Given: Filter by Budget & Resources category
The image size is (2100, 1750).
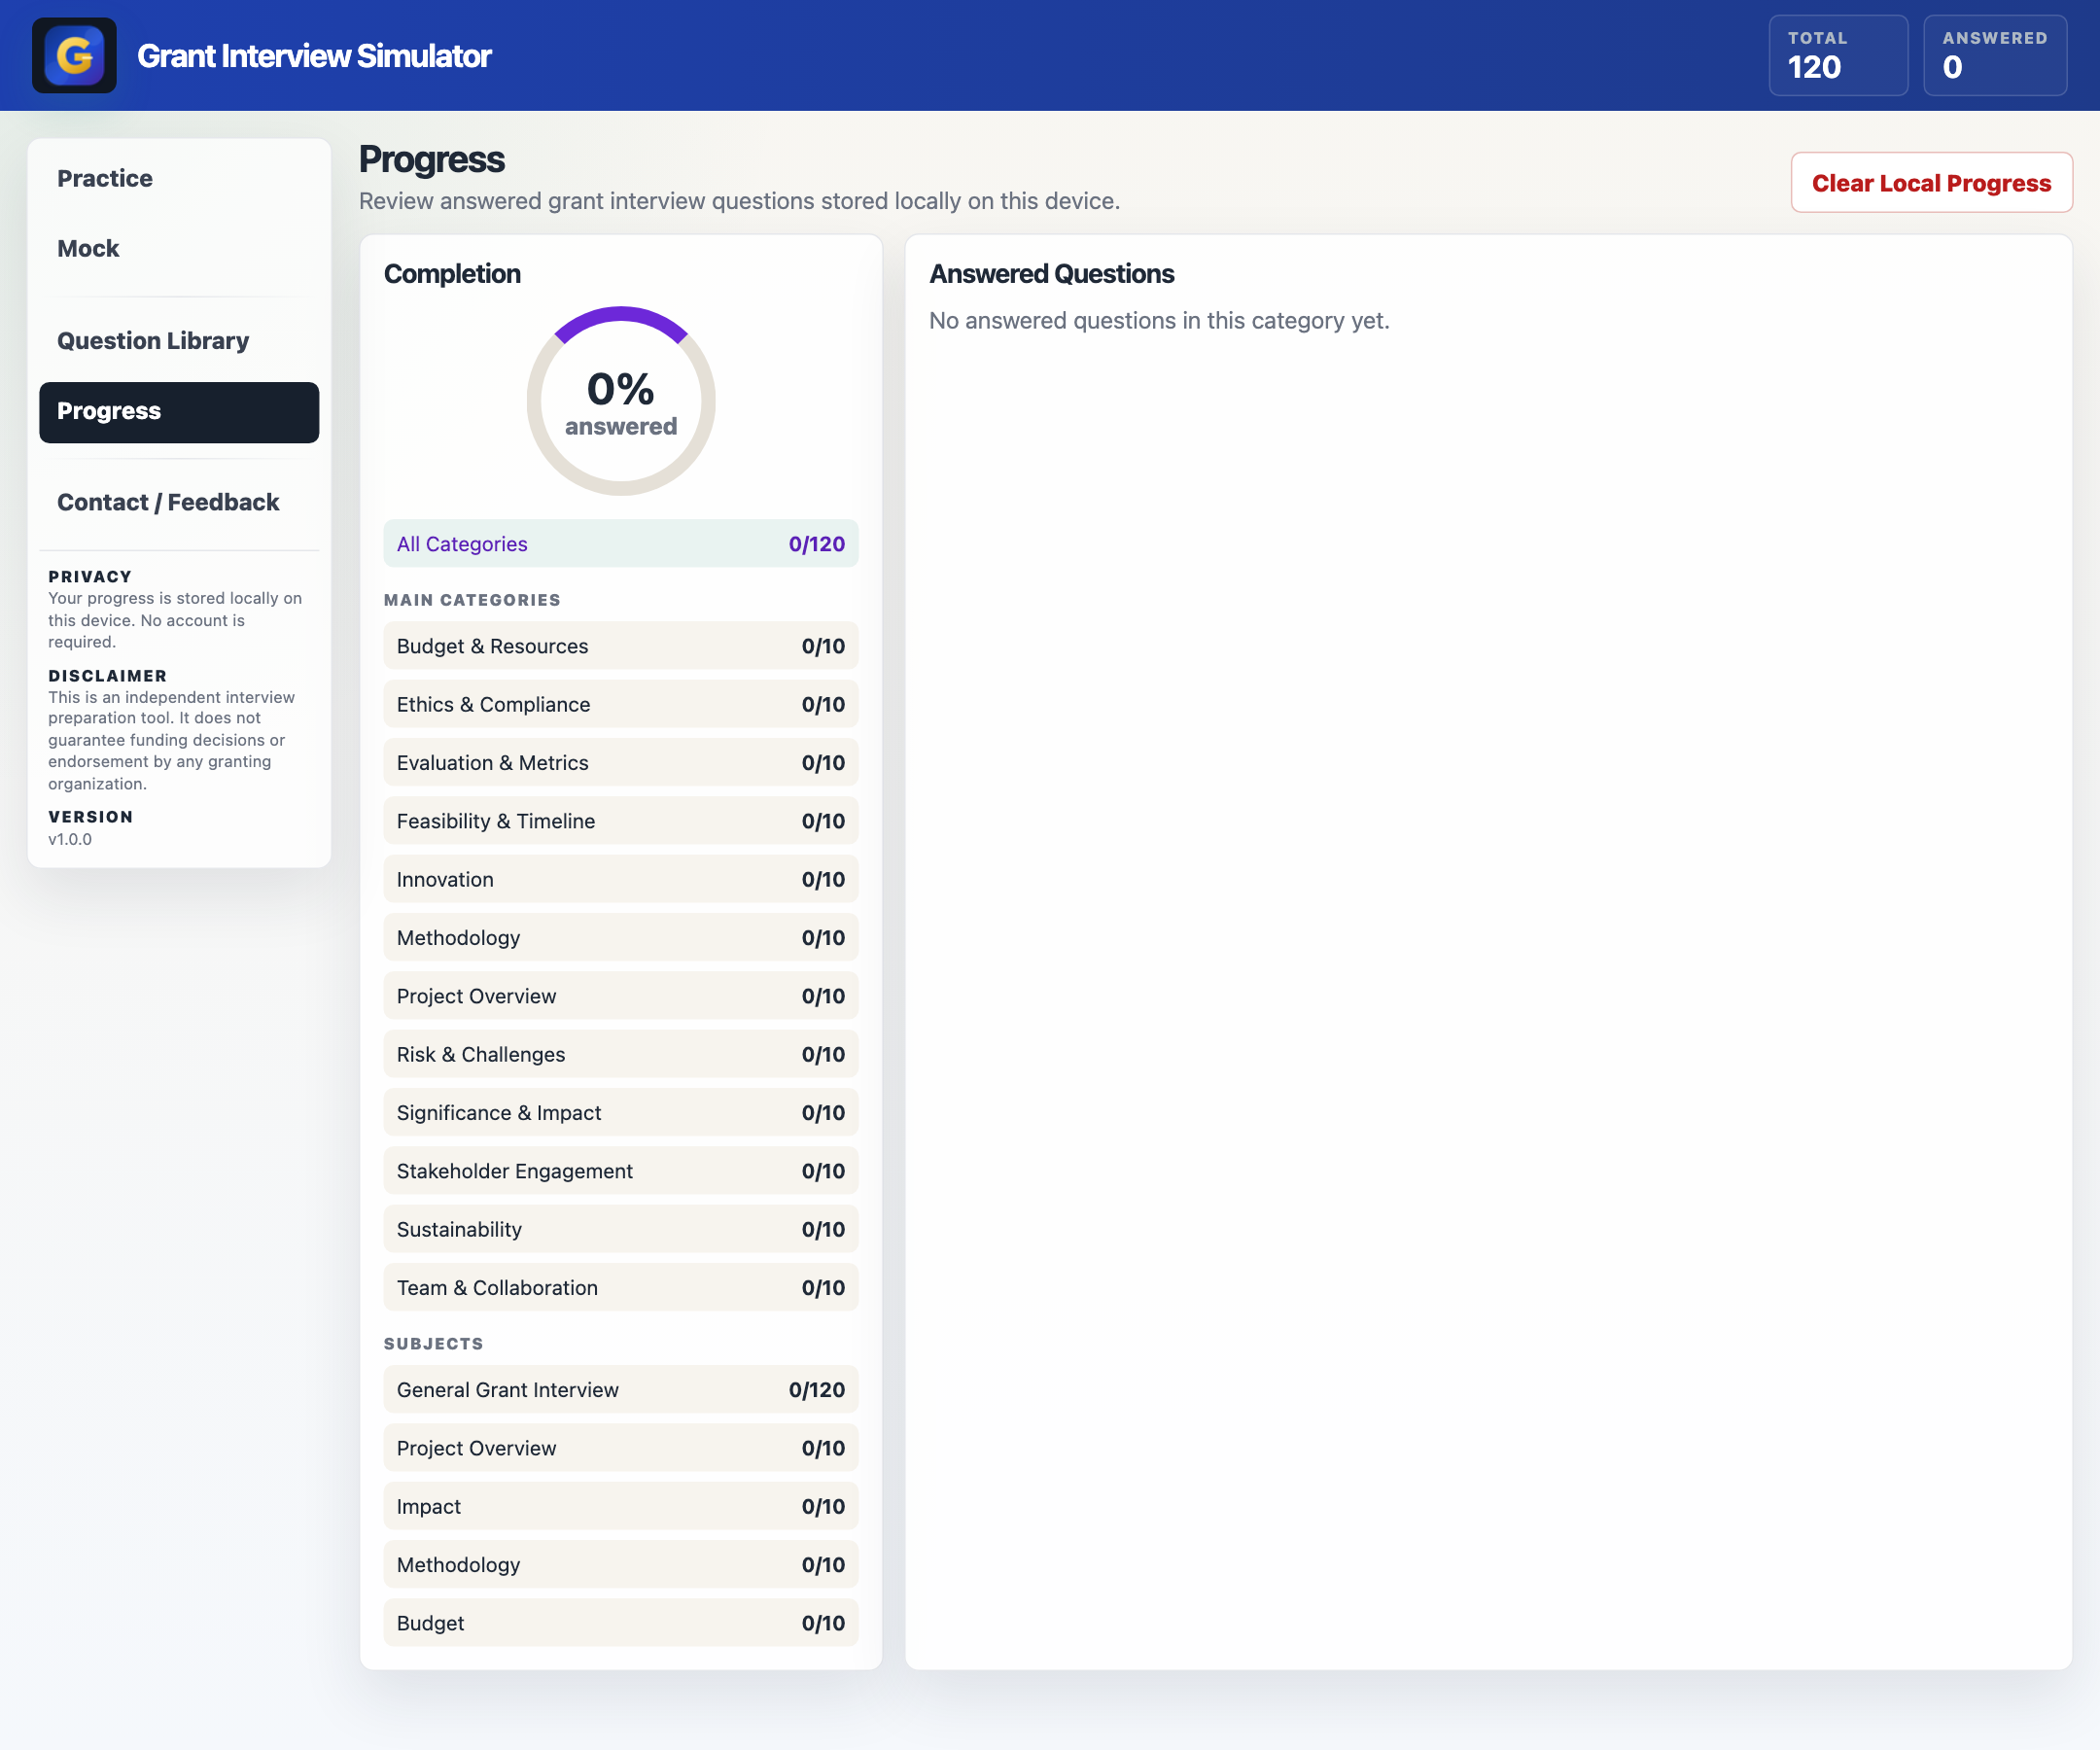Looking at the screenshot, I should pyautogui.click(x=620, y=646).
